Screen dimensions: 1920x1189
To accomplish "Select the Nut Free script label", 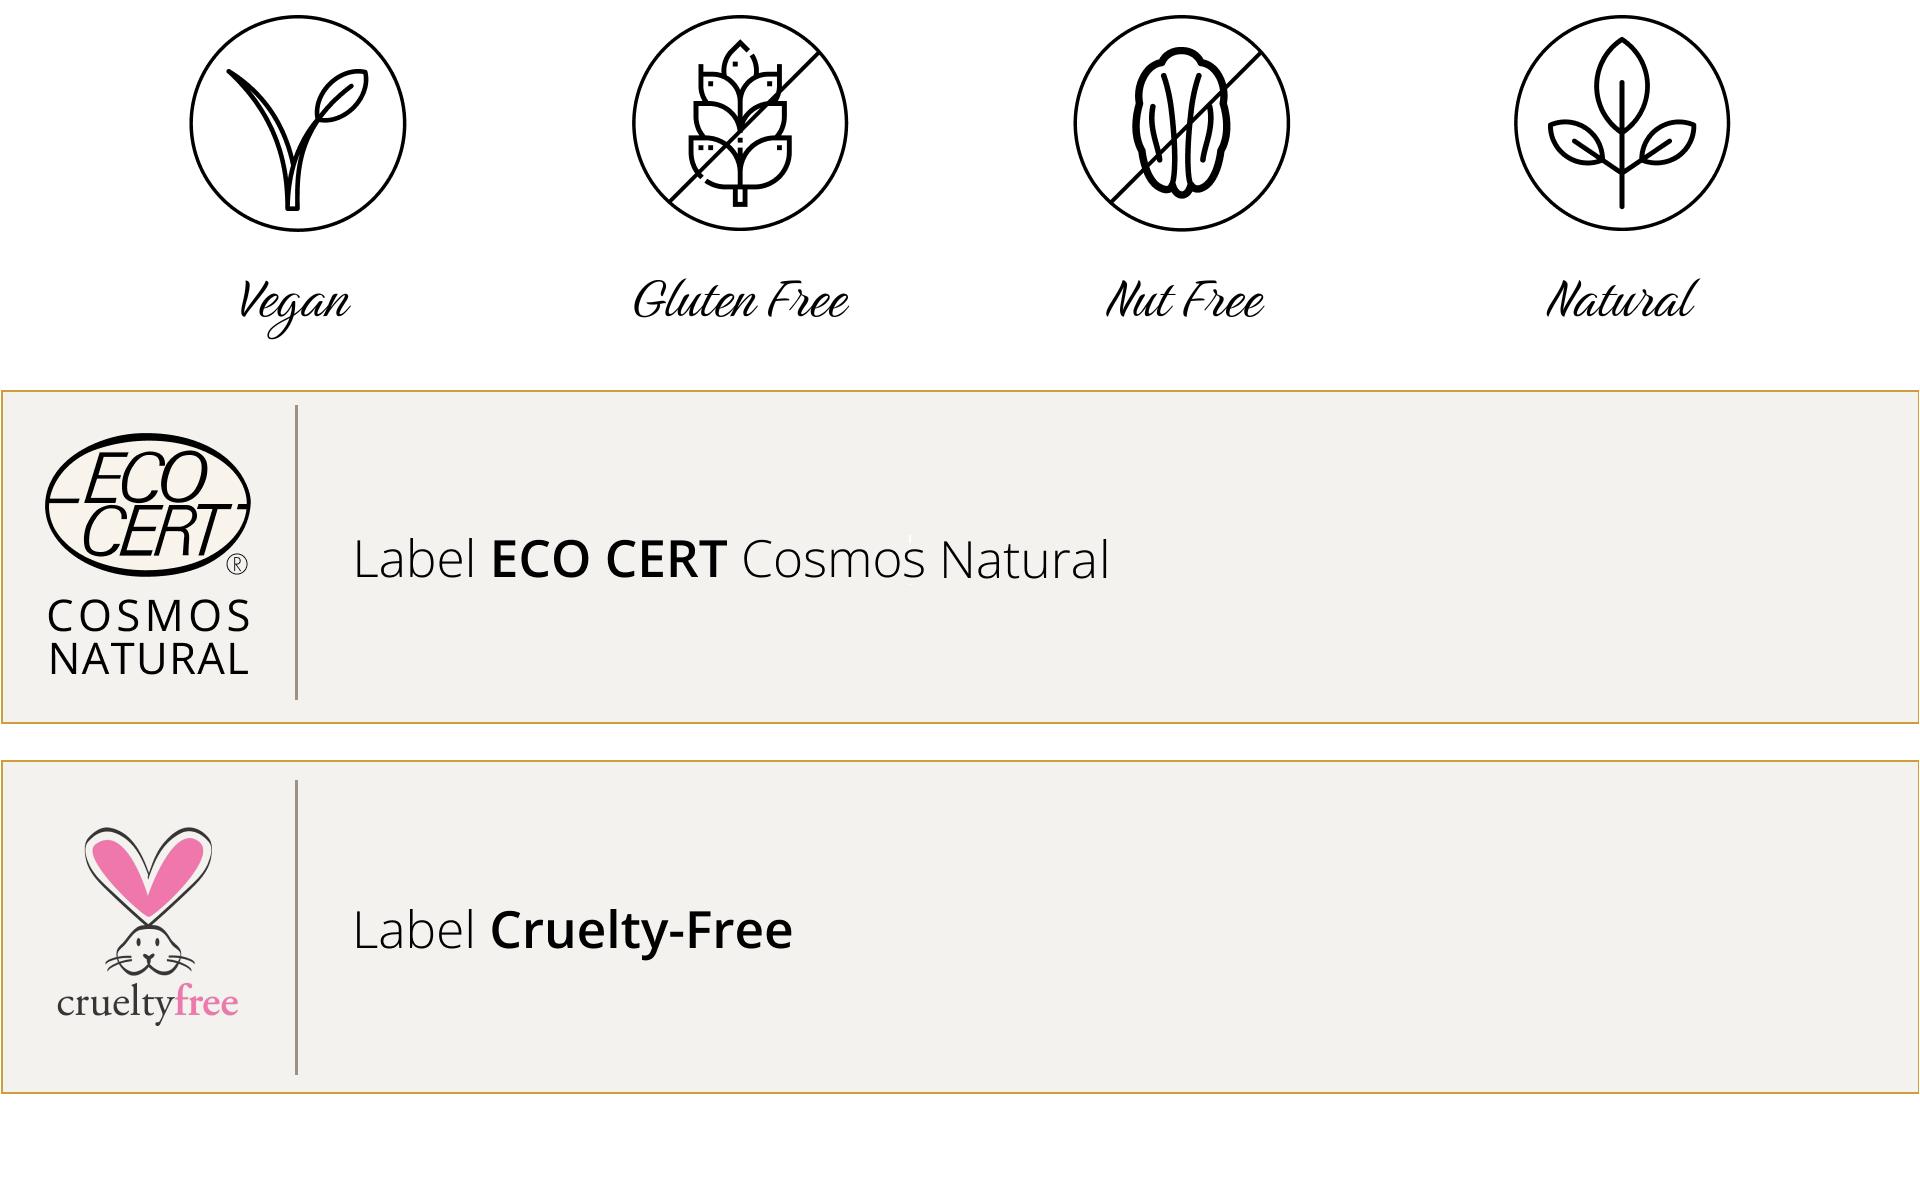I will [1184, 300].
